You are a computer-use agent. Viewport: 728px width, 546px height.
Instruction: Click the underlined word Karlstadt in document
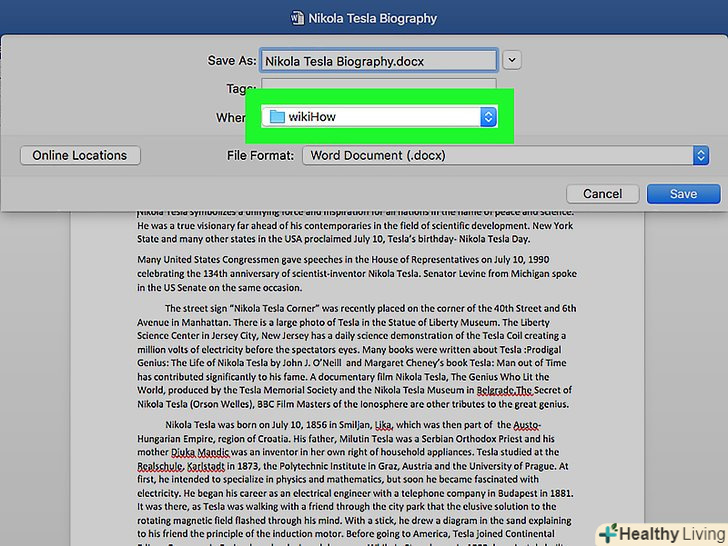coord(206,466)
